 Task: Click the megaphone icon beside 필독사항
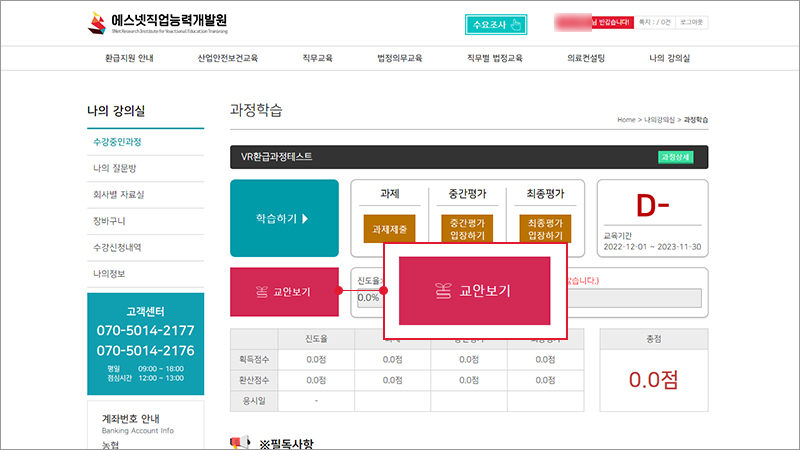(x=240, y=442)
